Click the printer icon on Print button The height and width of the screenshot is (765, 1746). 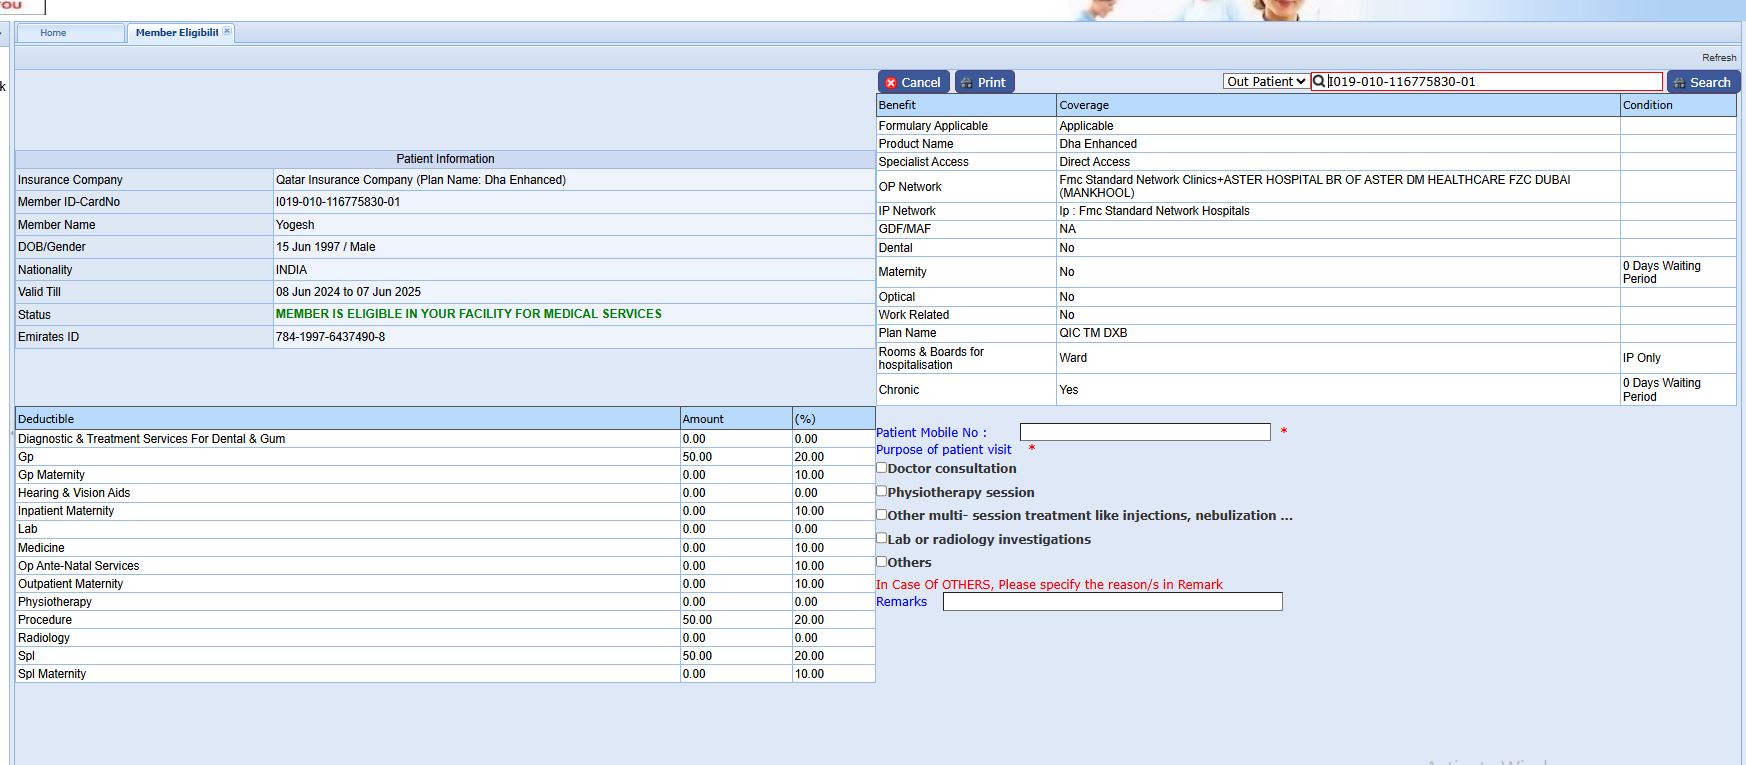(x=967, y=83)
